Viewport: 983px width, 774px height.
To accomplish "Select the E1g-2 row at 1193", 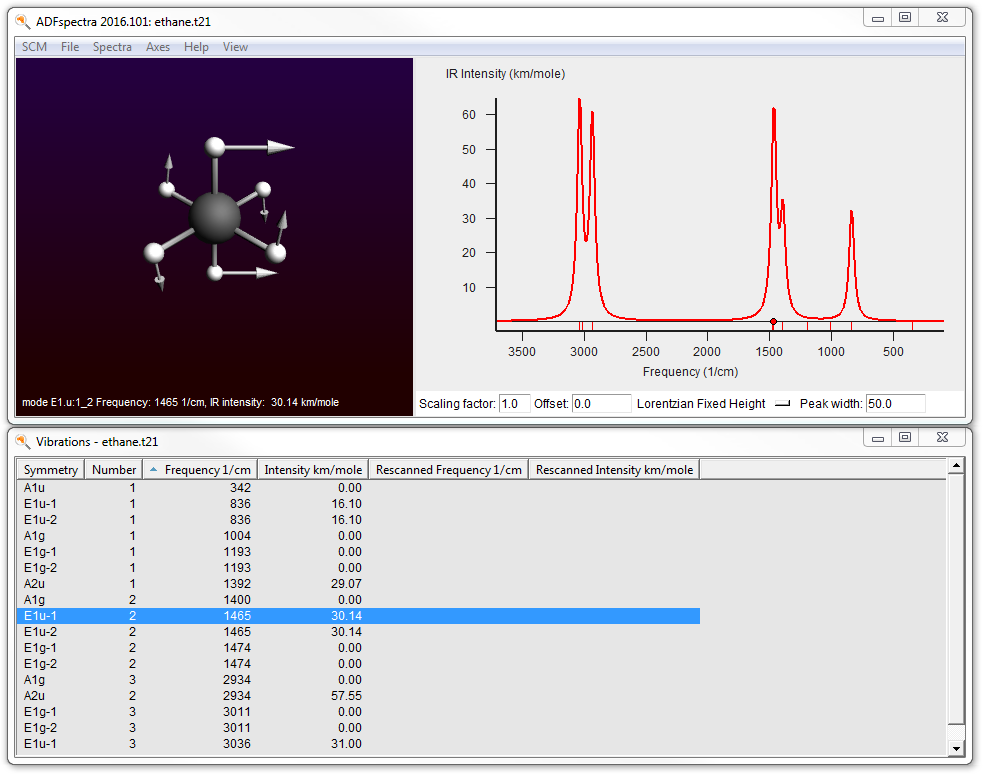I will [x=358, y=568].
